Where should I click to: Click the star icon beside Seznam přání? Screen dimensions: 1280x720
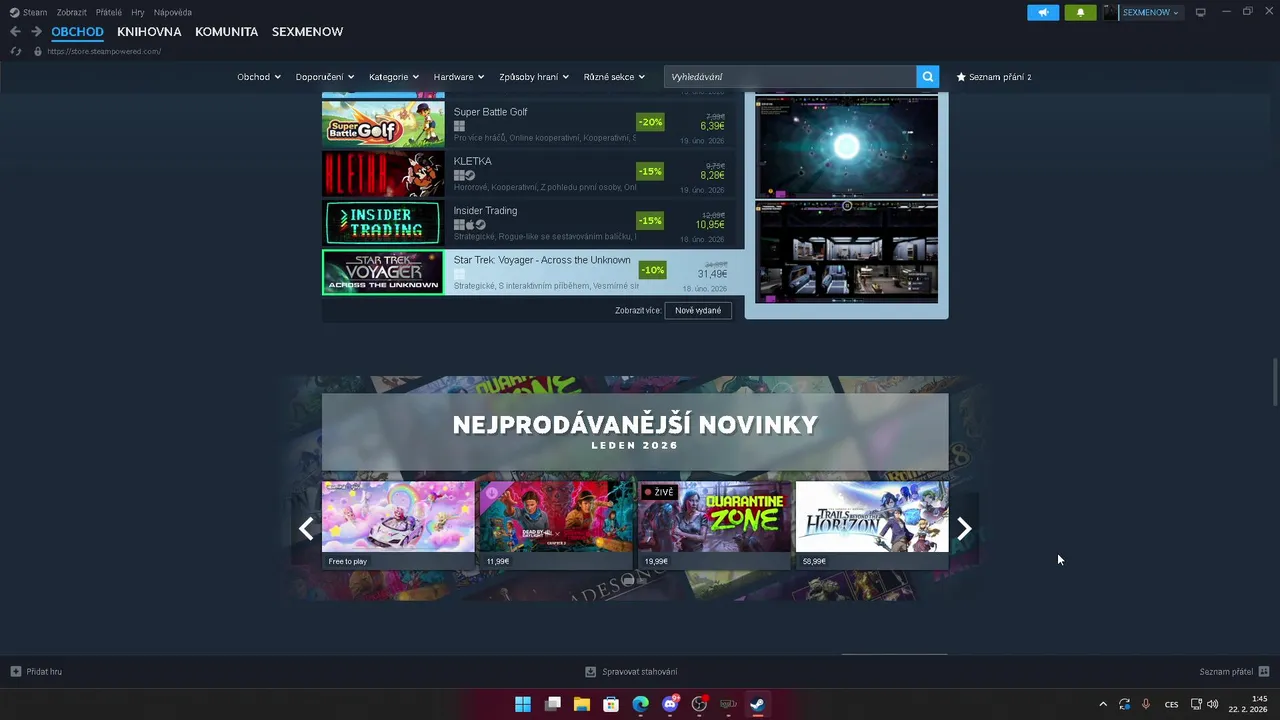point(961,77)
